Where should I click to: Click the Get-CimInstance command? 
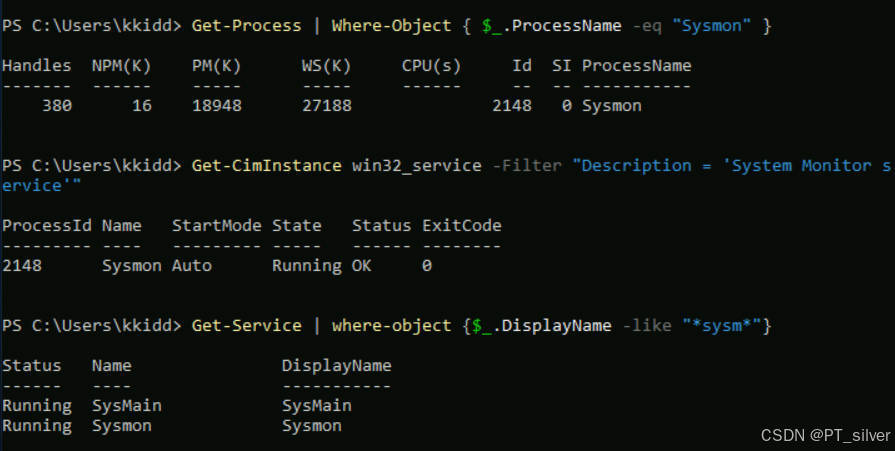coord(267,166)
